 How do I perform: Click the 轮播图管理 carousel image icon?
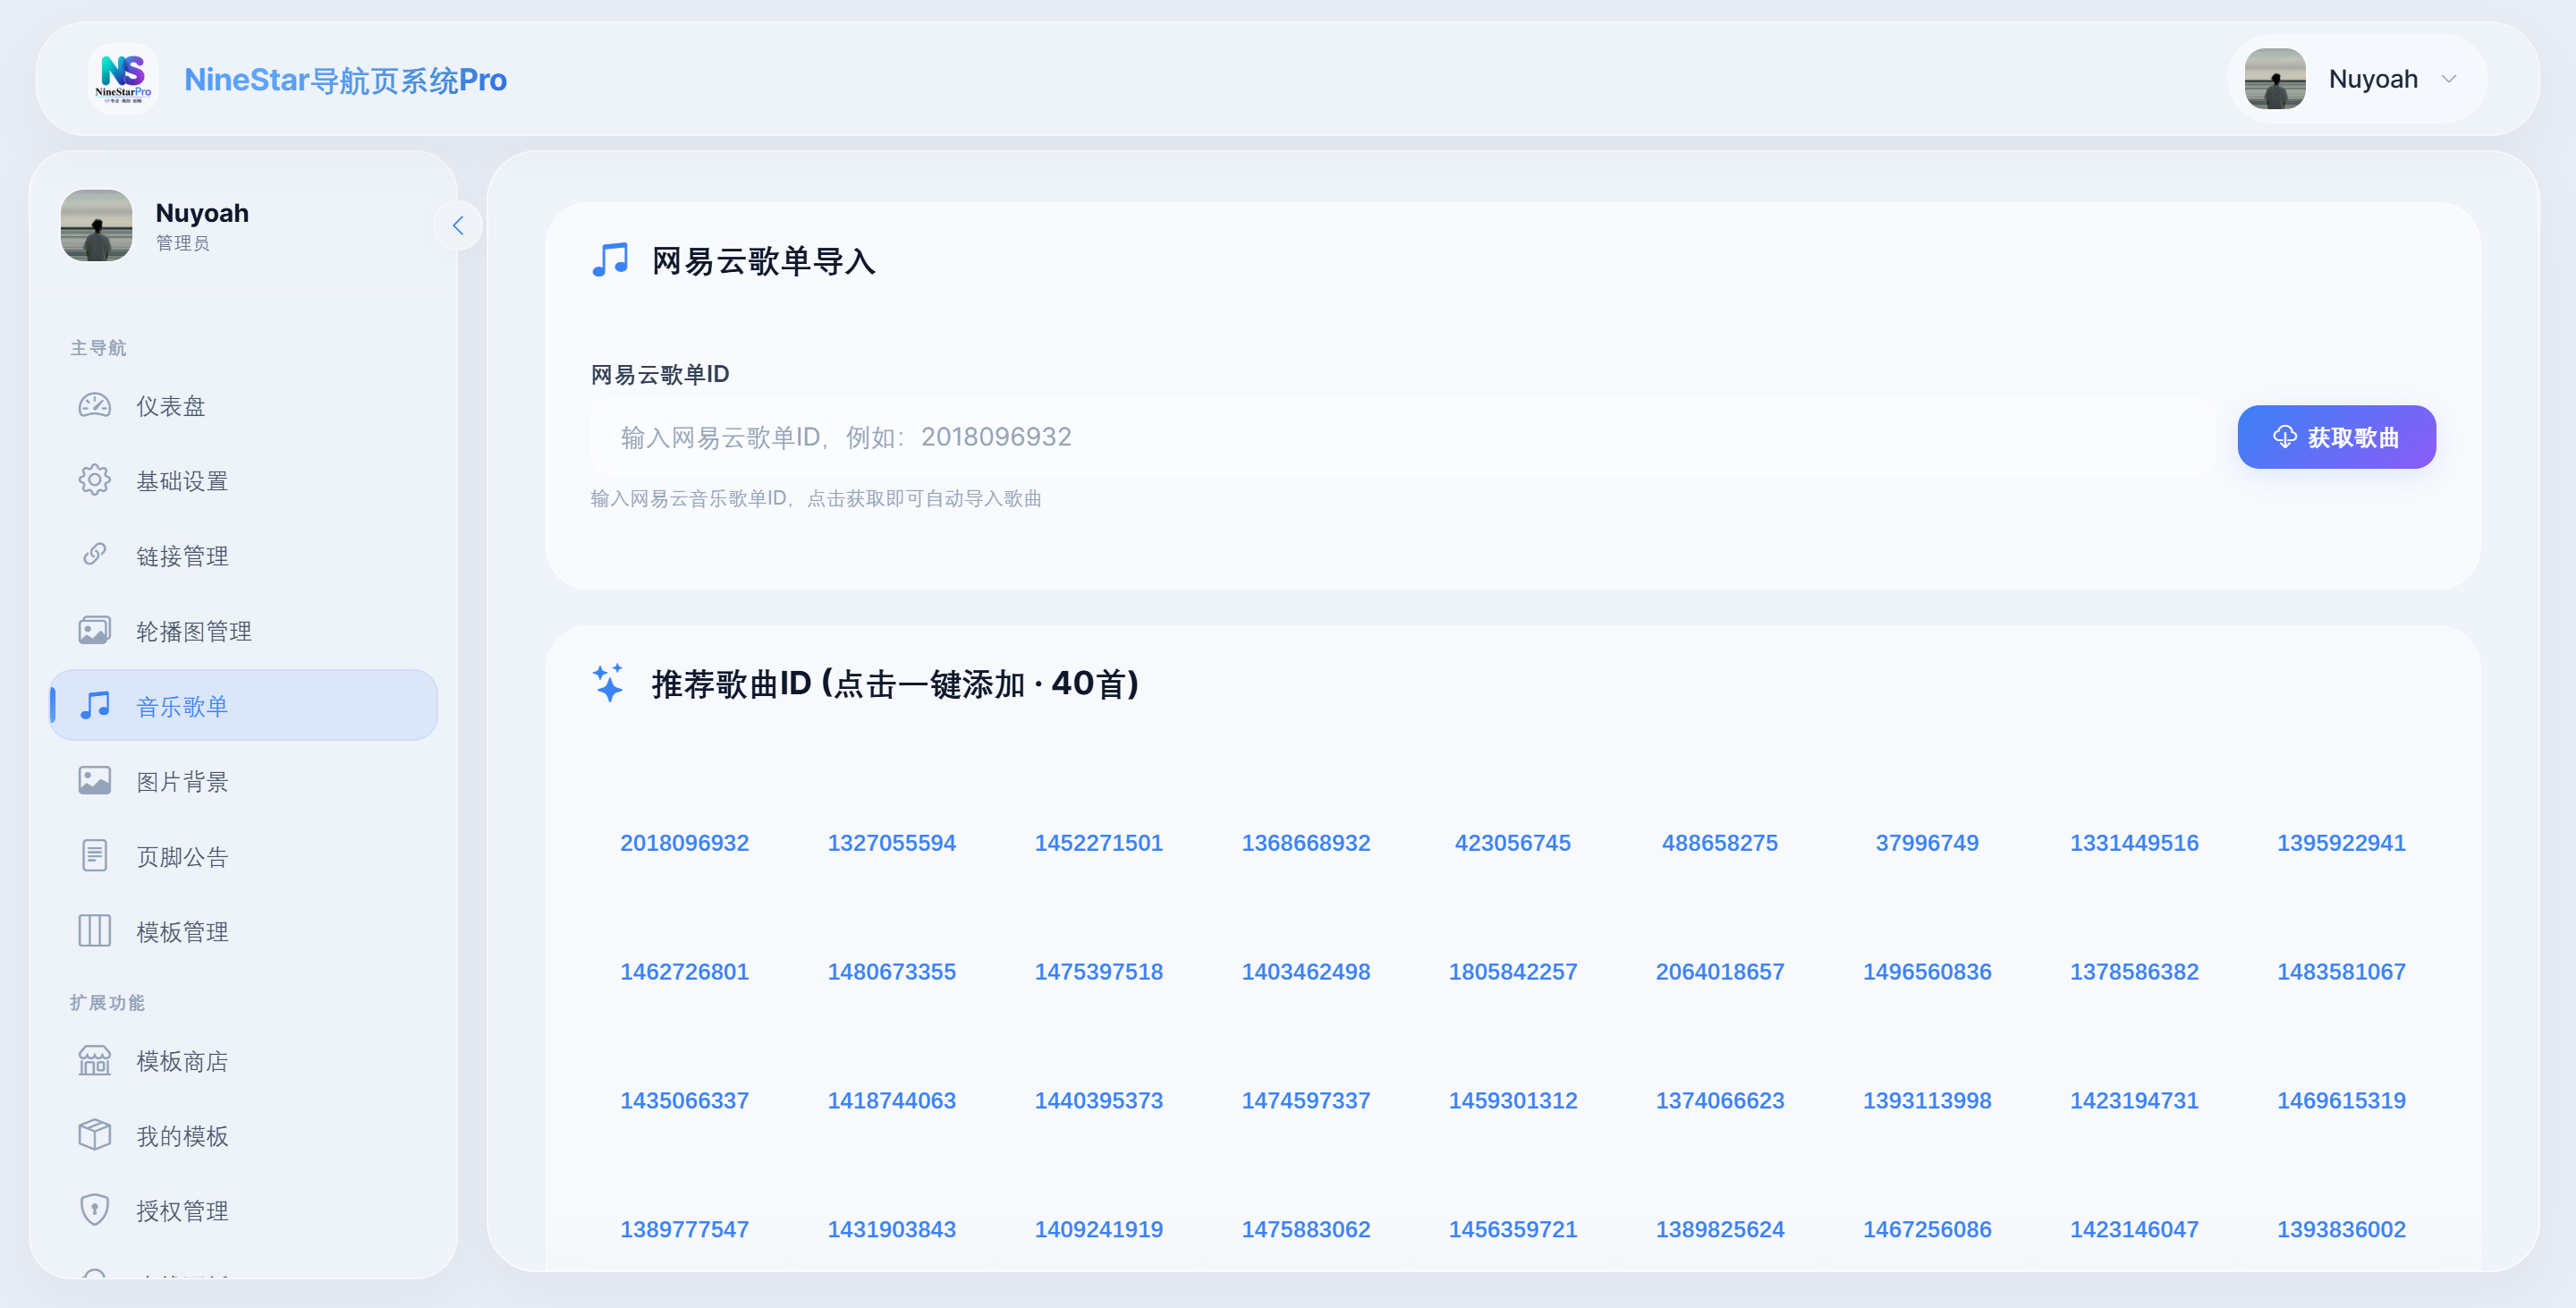95,631
